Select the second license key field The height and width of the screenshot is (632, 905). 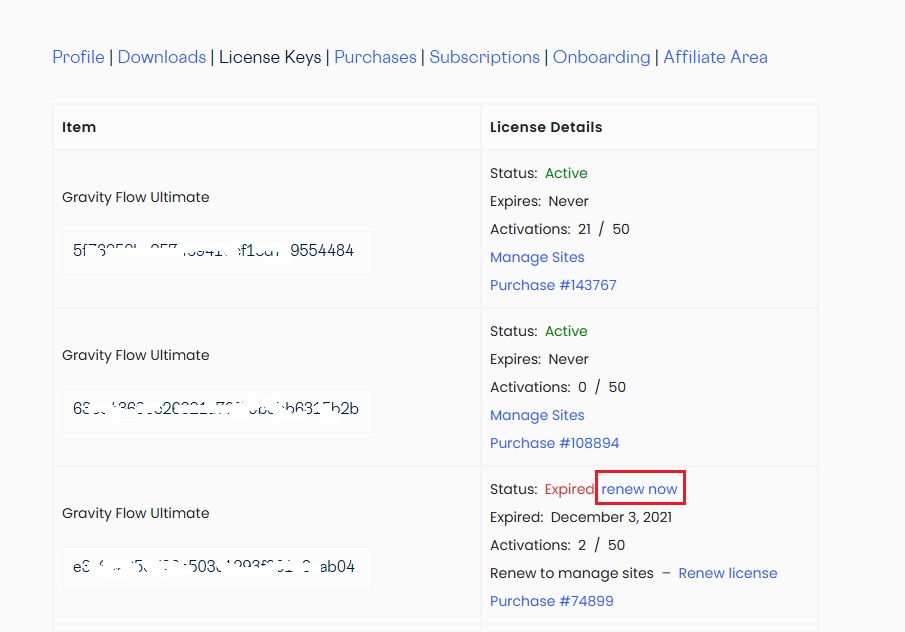click(216, 410)
